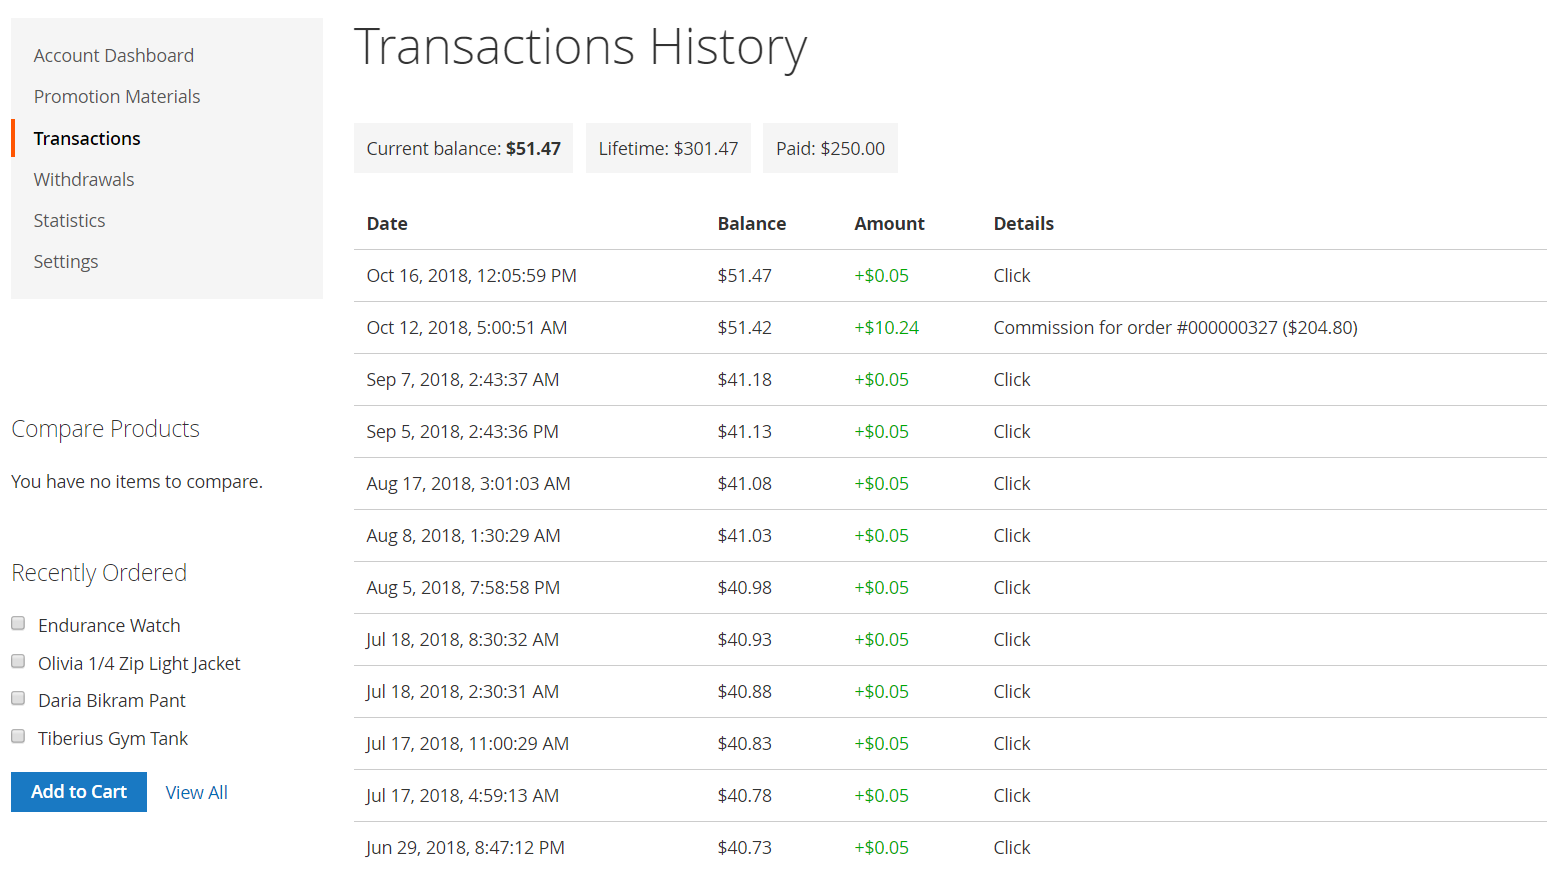
Task: Open Account Dashboard in sidebar
Action: click(x=113, y=56)
